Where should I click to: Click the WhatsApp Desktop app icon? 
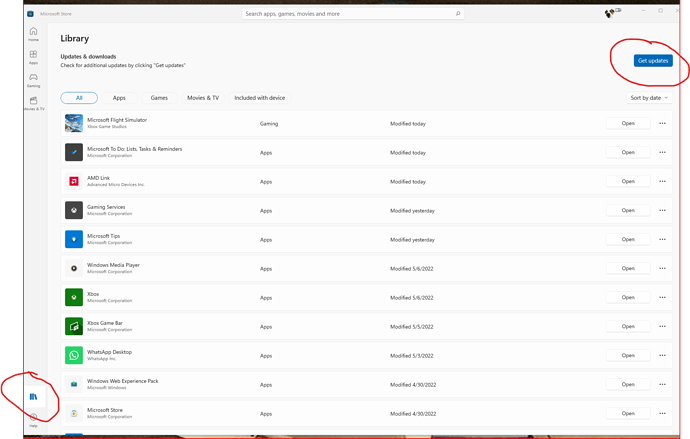pyautogui.click(x=74, y=355)
